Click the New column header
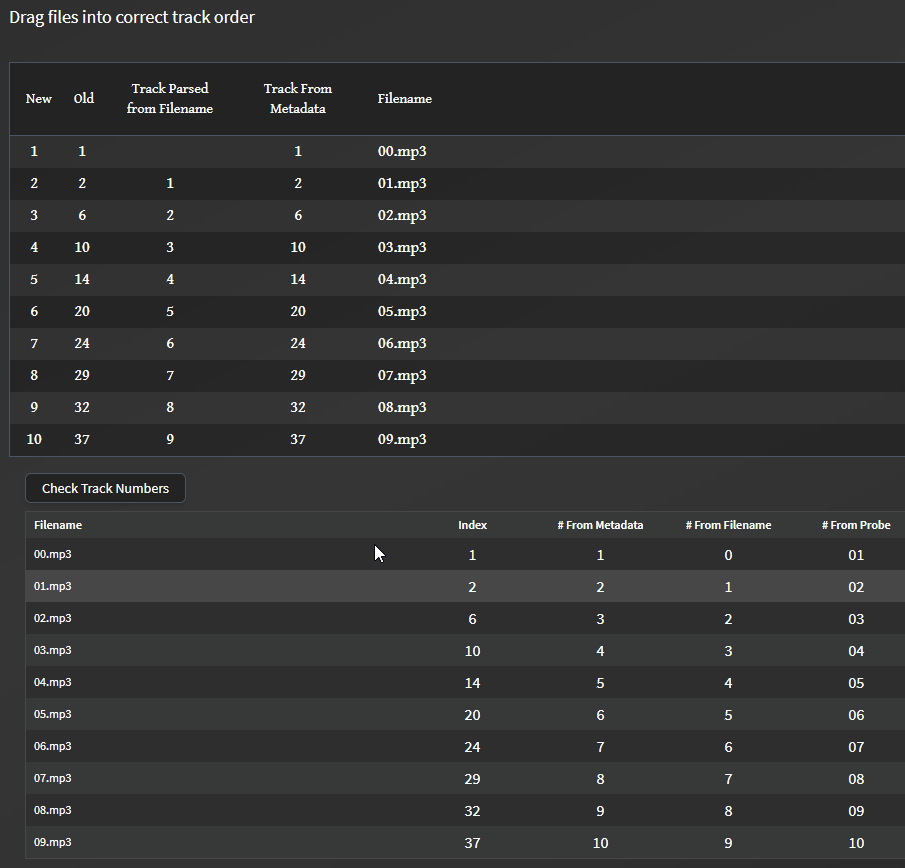This screenshot has height=868, width=905. [39, 99]
